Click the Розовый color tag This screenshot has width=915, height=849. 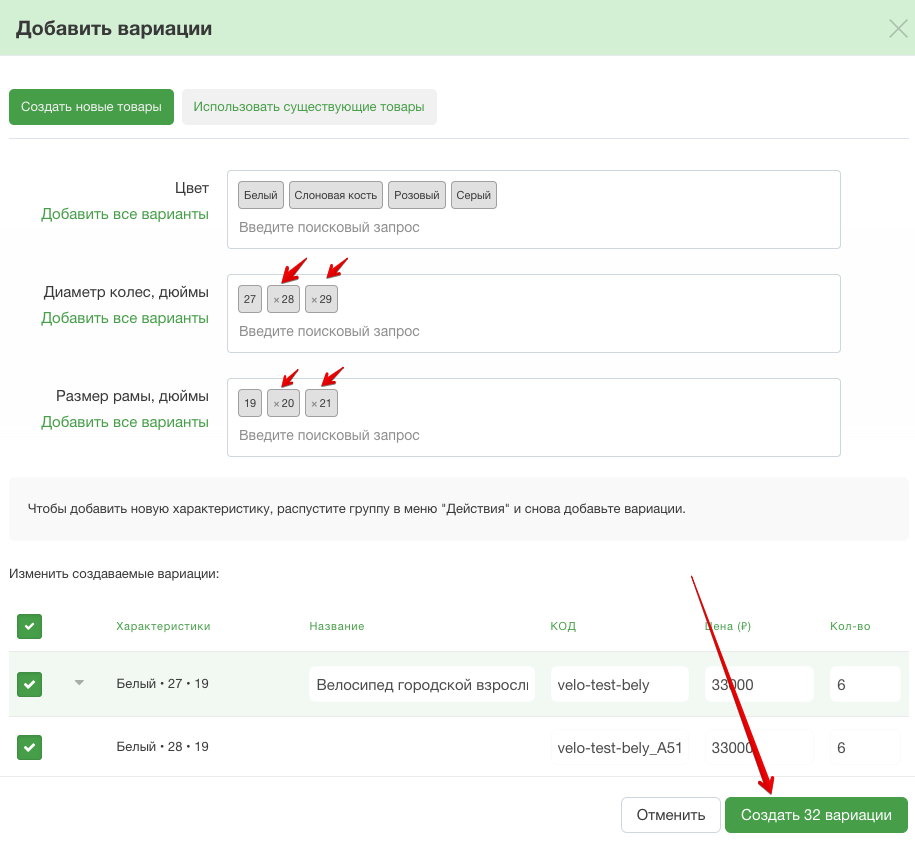coord(417,195)
